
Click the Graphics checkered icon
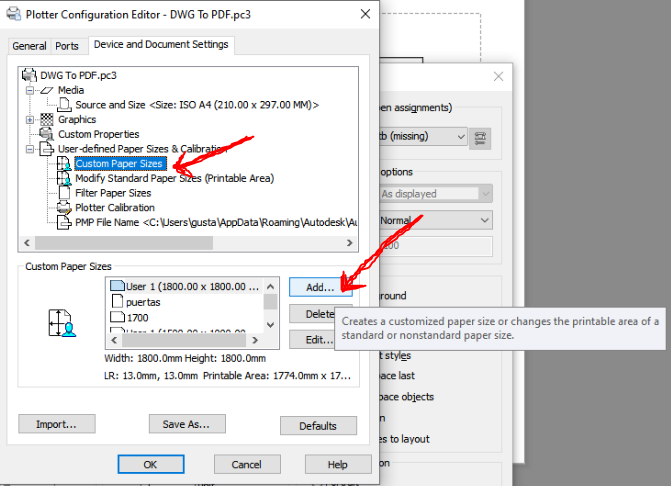coord(47,119)
